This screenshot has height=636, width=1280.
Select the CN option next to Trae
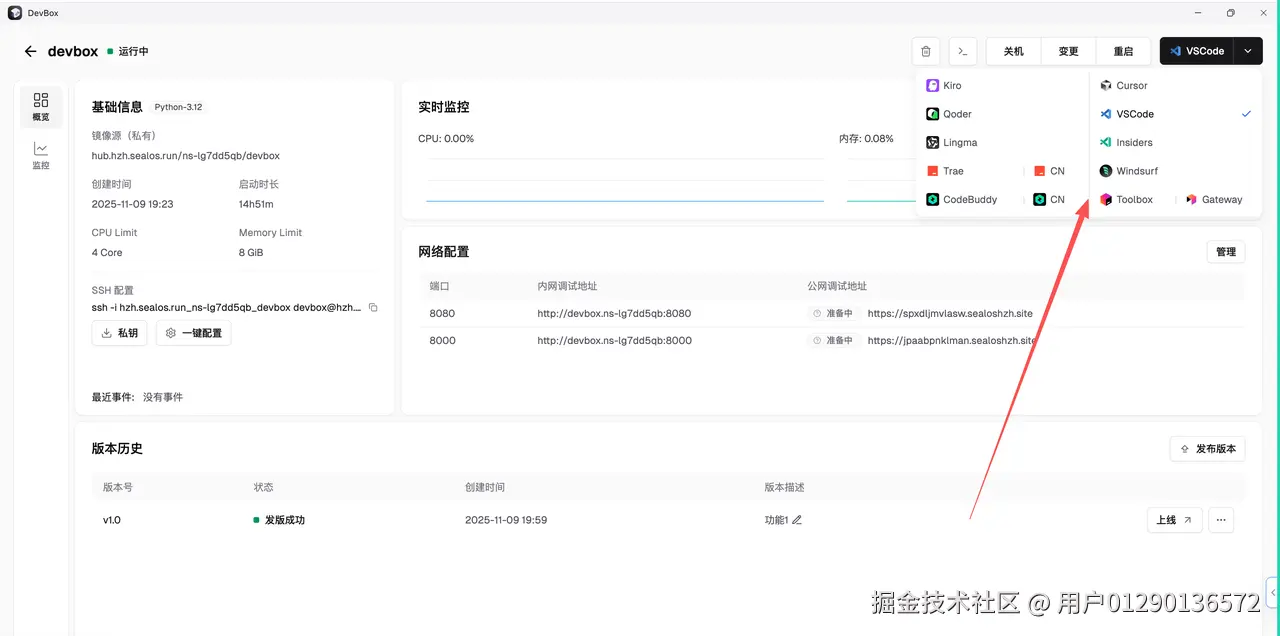(x=1049, y=171)
